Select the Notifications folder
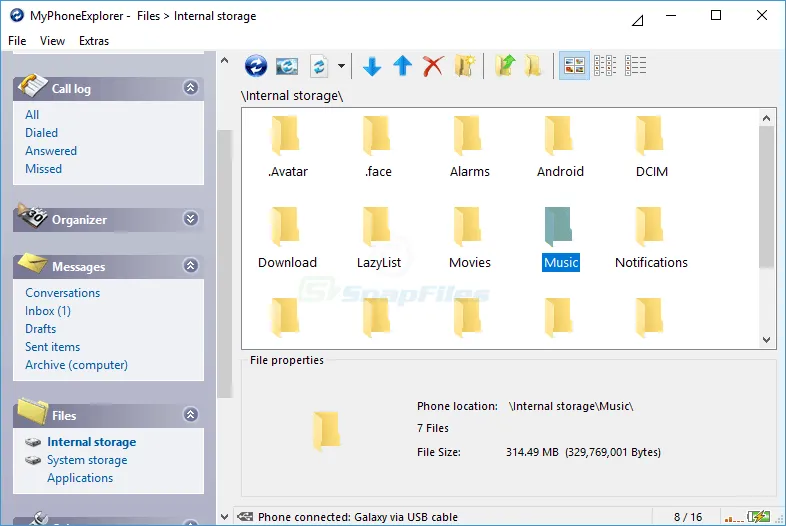Screen dimensions: 786x526 click(x=651, y=238)
